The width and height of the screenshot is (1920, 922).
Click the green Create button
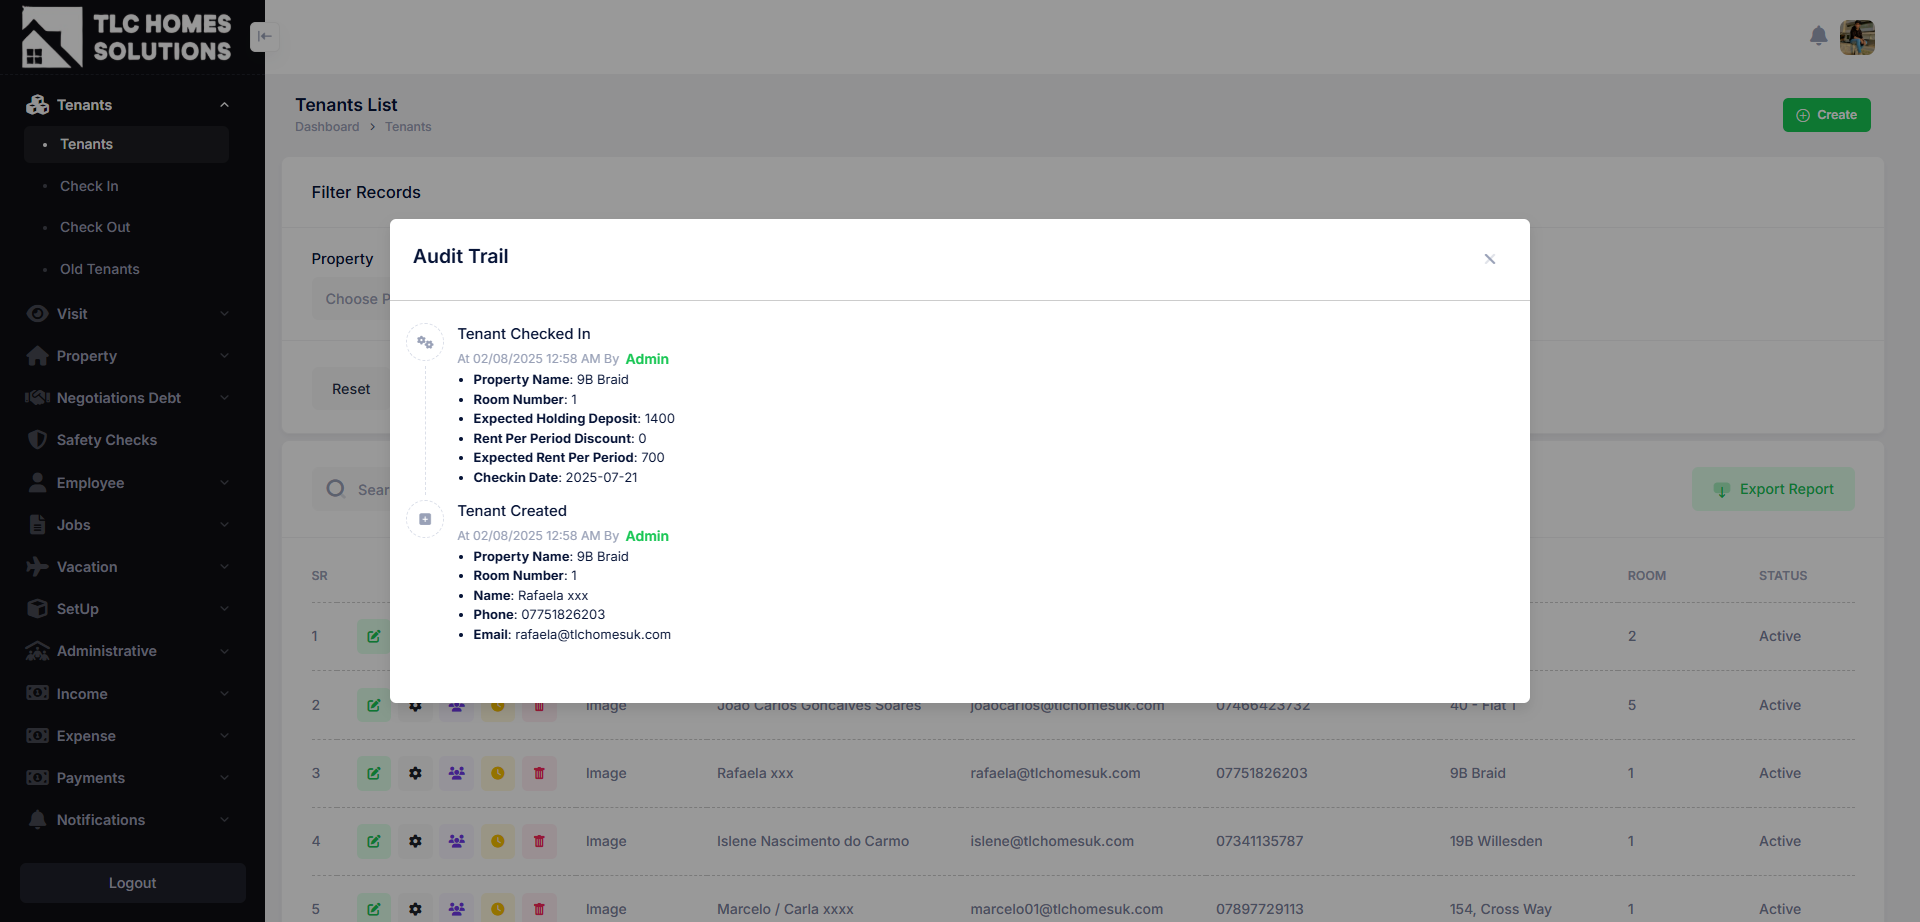point(1826,115)
